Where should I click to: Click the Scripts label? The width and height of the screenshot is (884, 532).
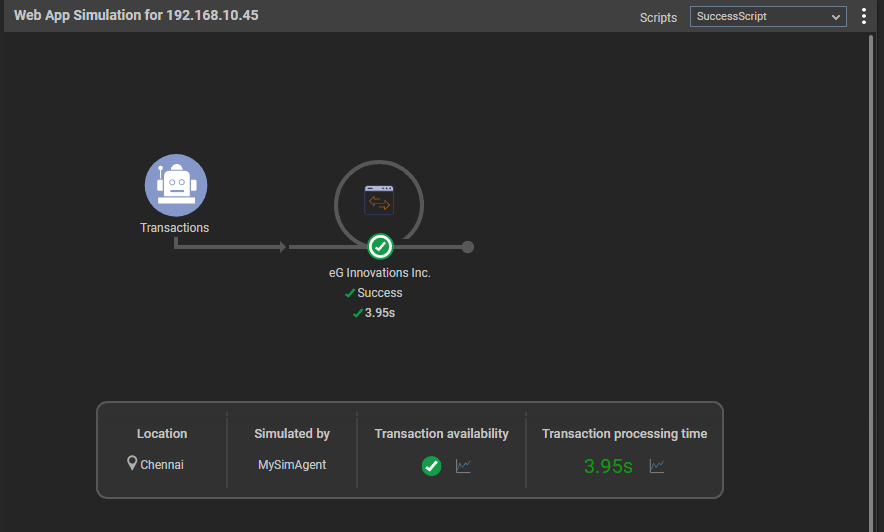[658, 17]
